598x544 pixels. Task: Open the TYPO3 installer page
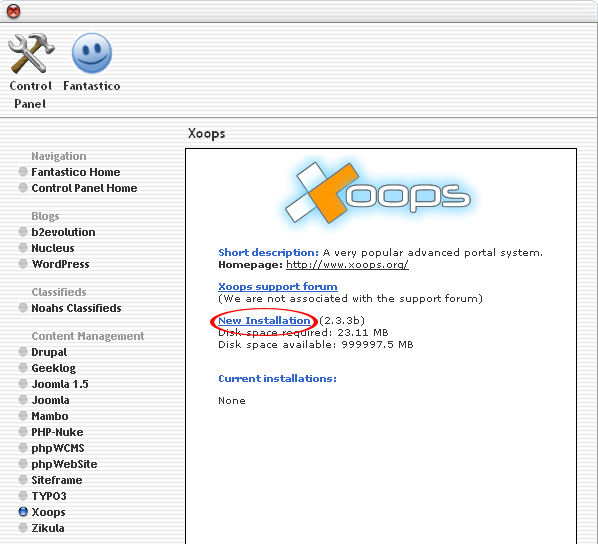[49, 496]
